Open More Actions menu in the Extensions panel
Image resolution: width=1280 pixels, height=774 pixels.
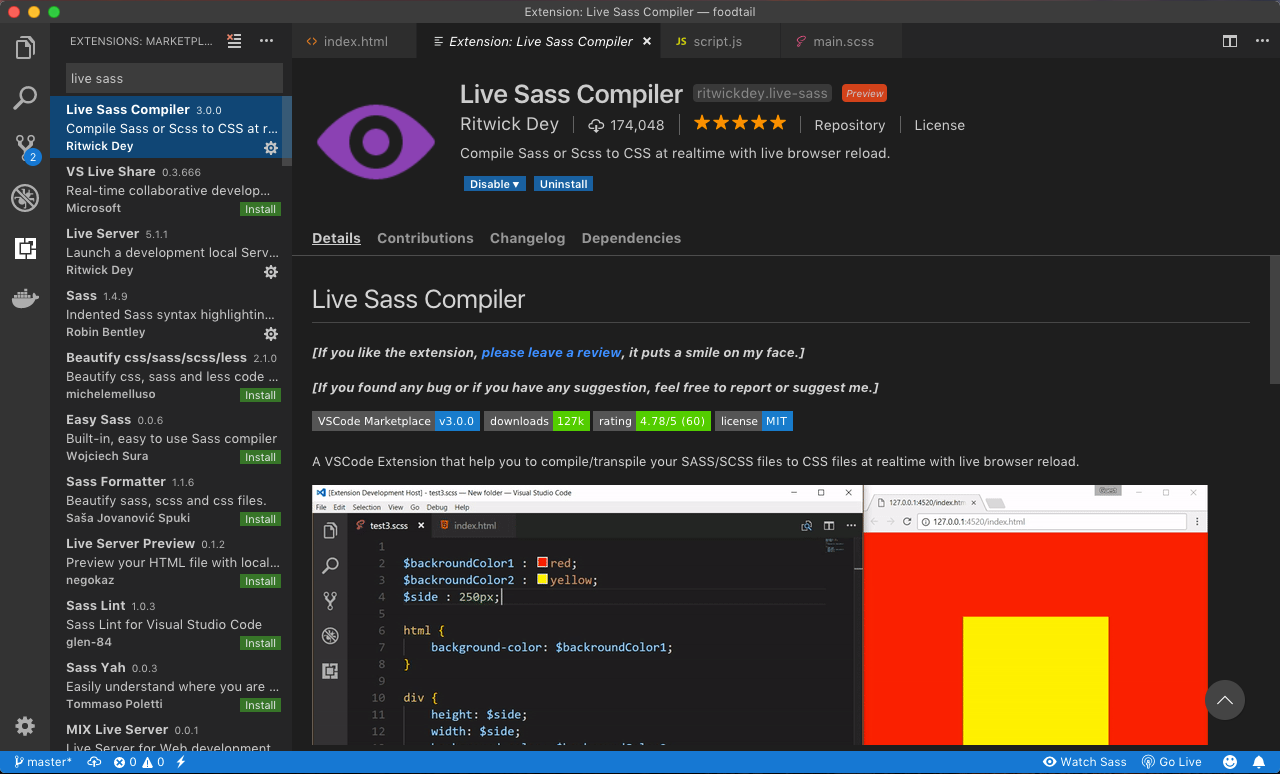(x=266, y=41)
